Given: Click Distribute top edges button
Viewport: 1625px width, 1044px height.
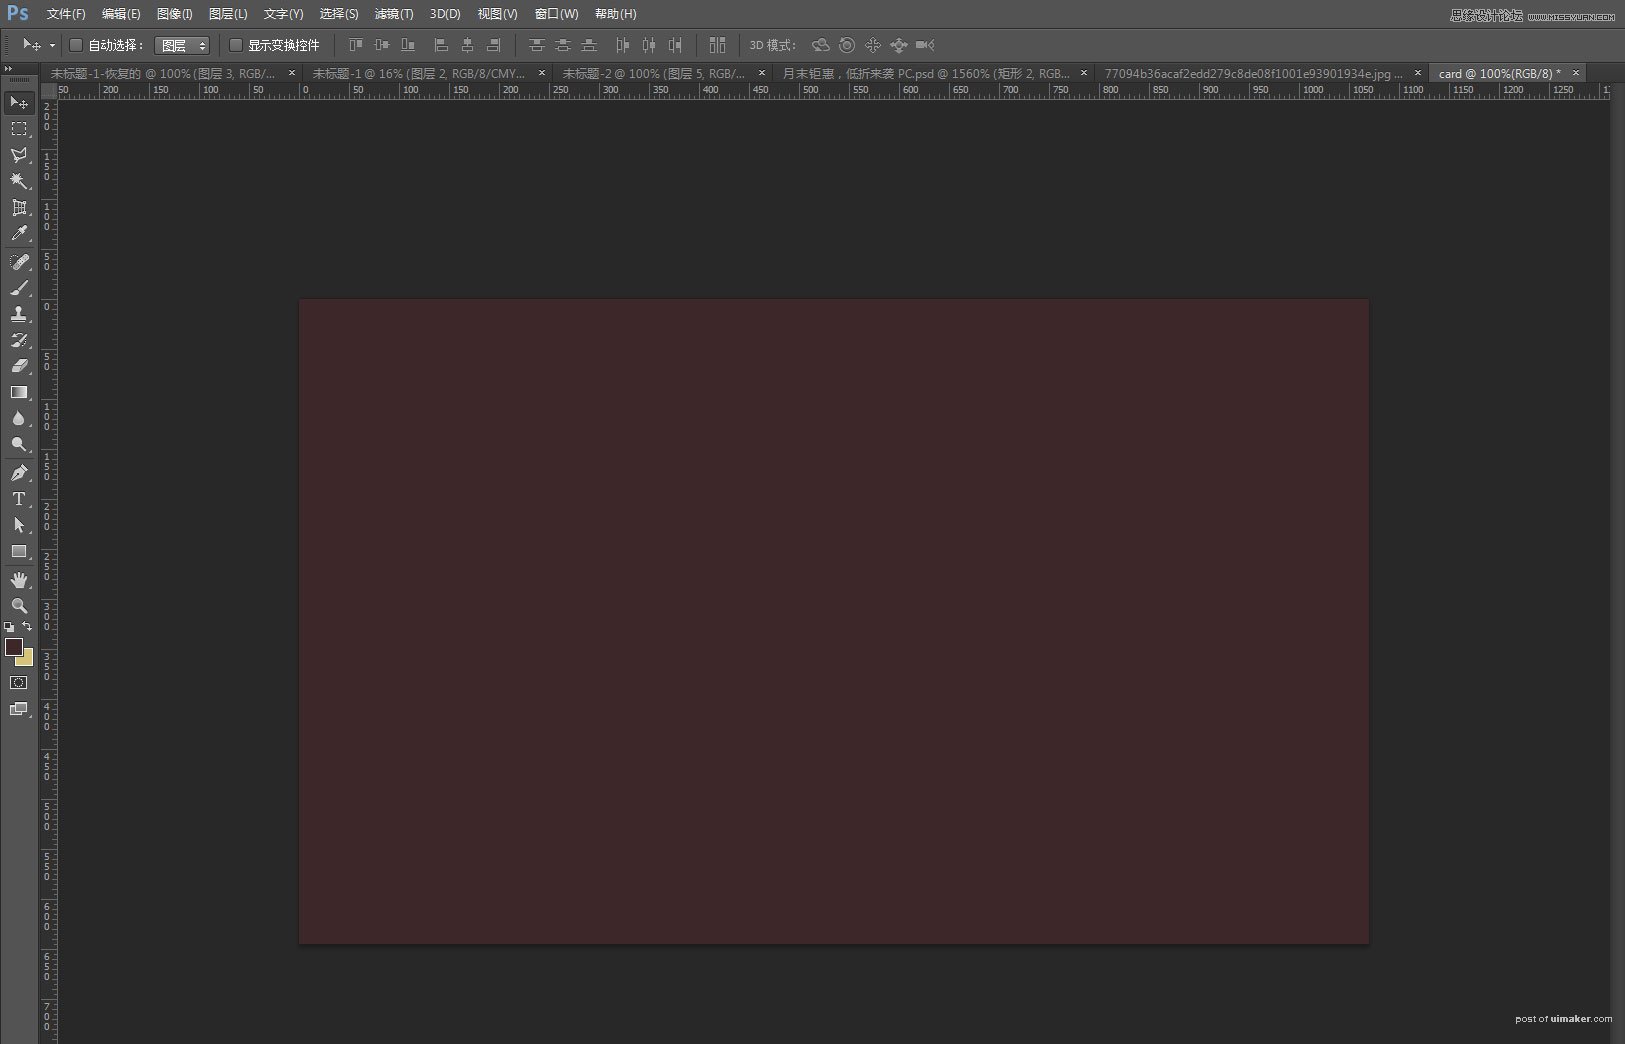Looking at the screenshot, I should pyautogui.click(x=537, y=45).
